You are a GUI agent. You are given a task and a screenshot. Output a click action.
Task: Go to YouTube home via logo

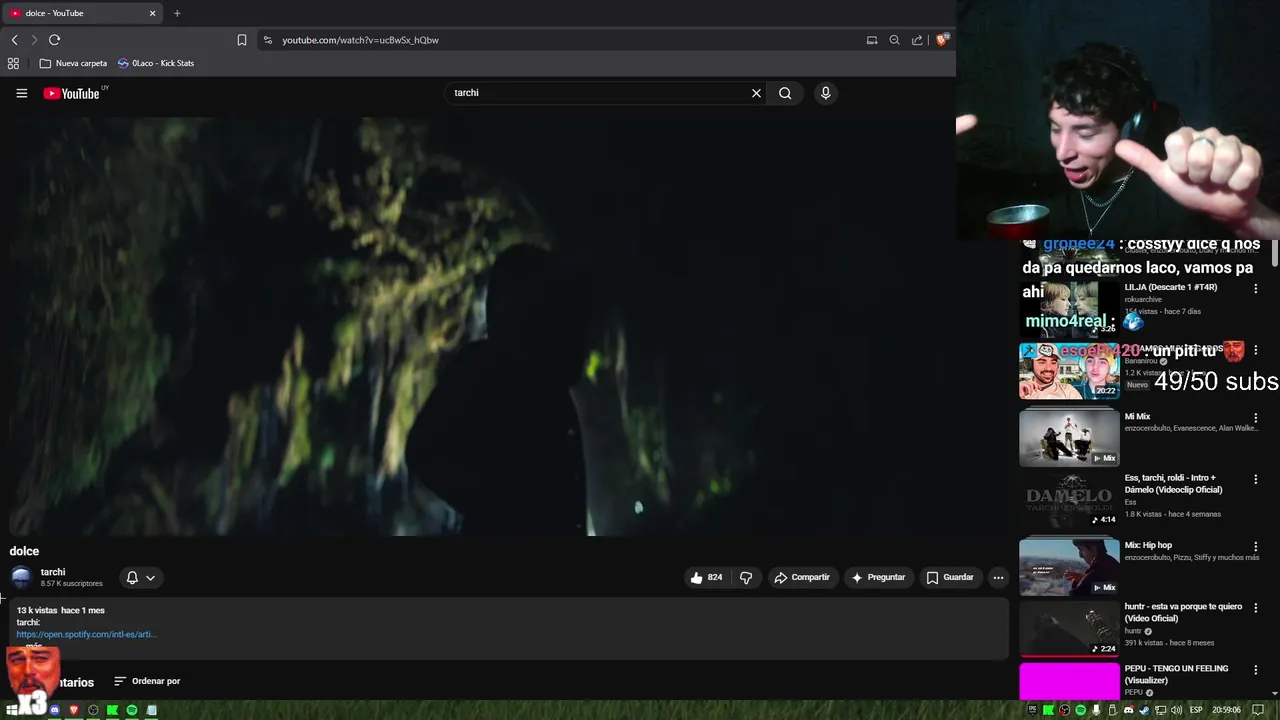coord(71,93)
